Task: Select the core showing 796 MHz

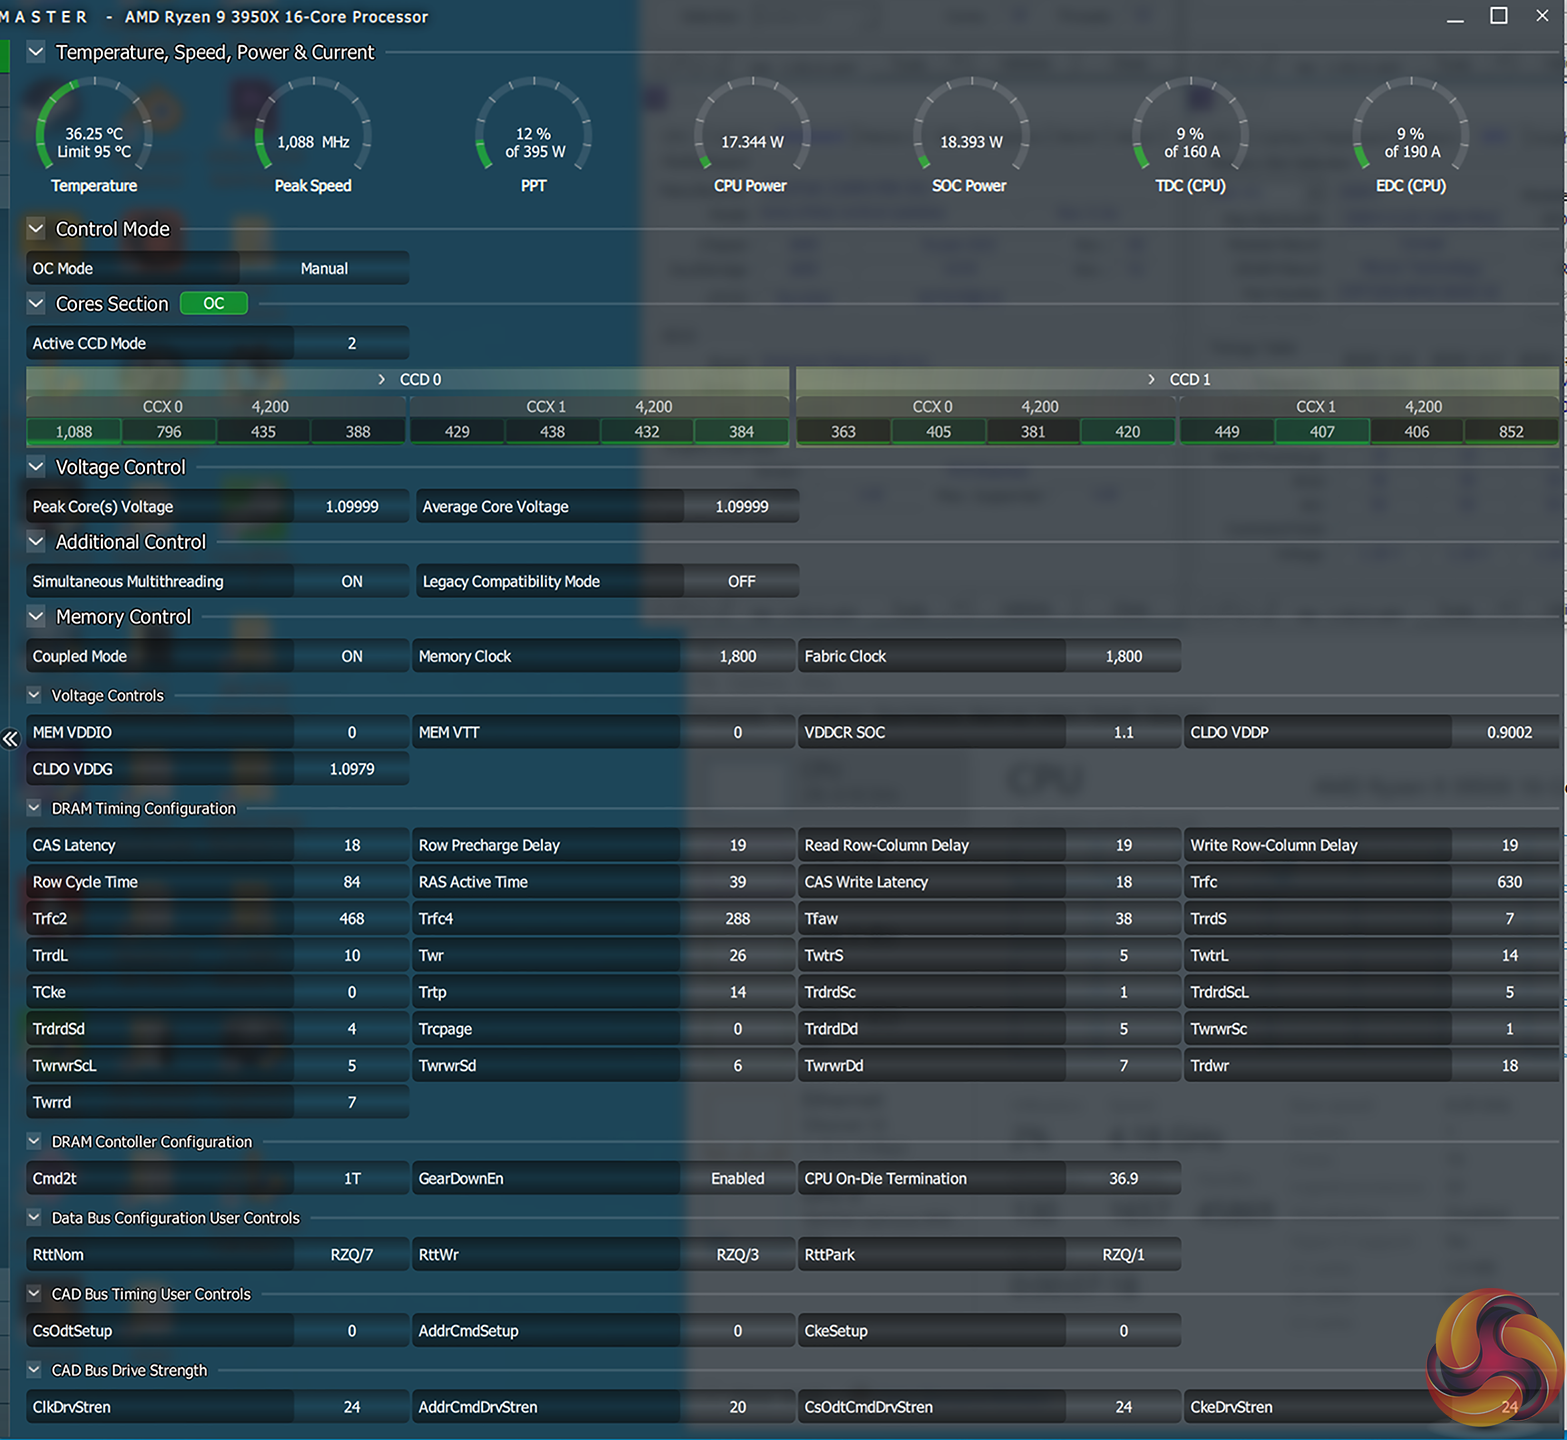Action: 169,431
